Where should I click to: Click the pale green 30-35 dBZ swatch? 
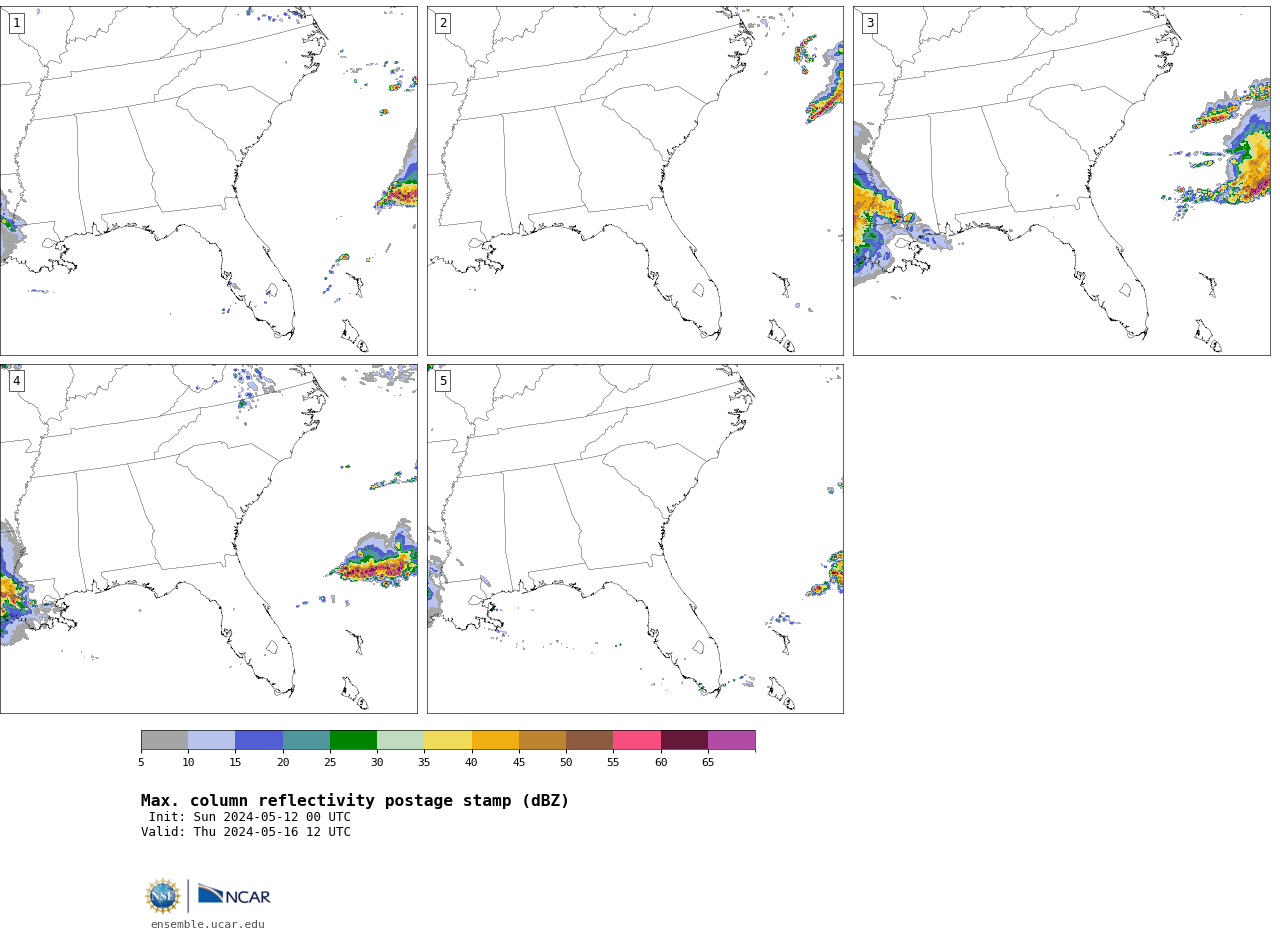pos(400,740)
